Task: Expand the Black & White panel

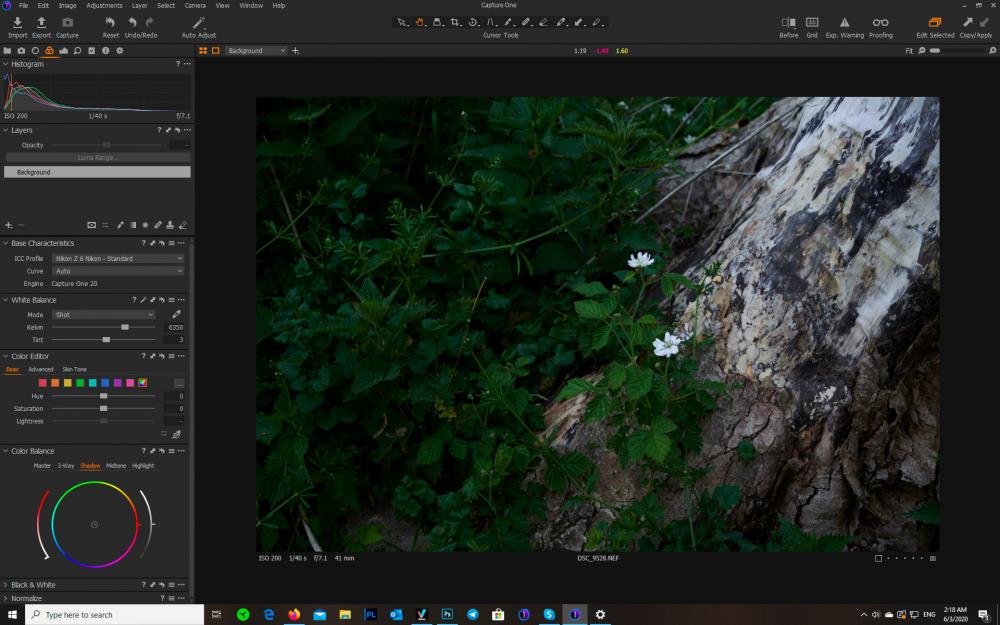Action: 6,585
